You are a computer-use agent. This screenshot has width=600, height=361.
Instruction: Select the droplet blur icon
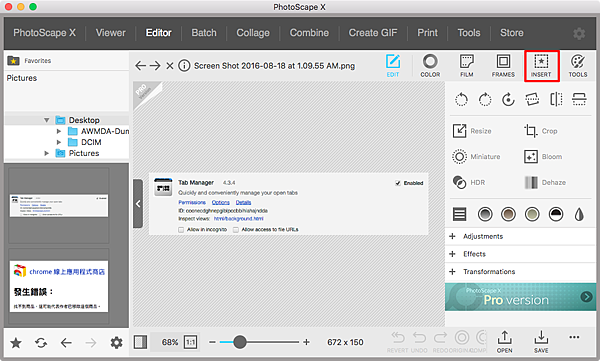(579, 214)
